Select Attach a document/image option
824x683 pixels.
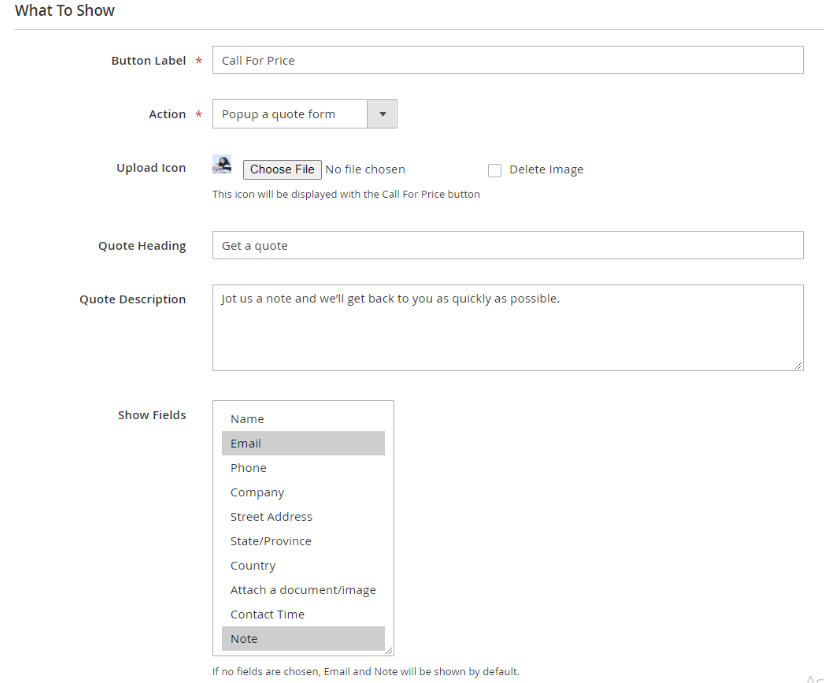pyautogui.click(x=302, y=590)
